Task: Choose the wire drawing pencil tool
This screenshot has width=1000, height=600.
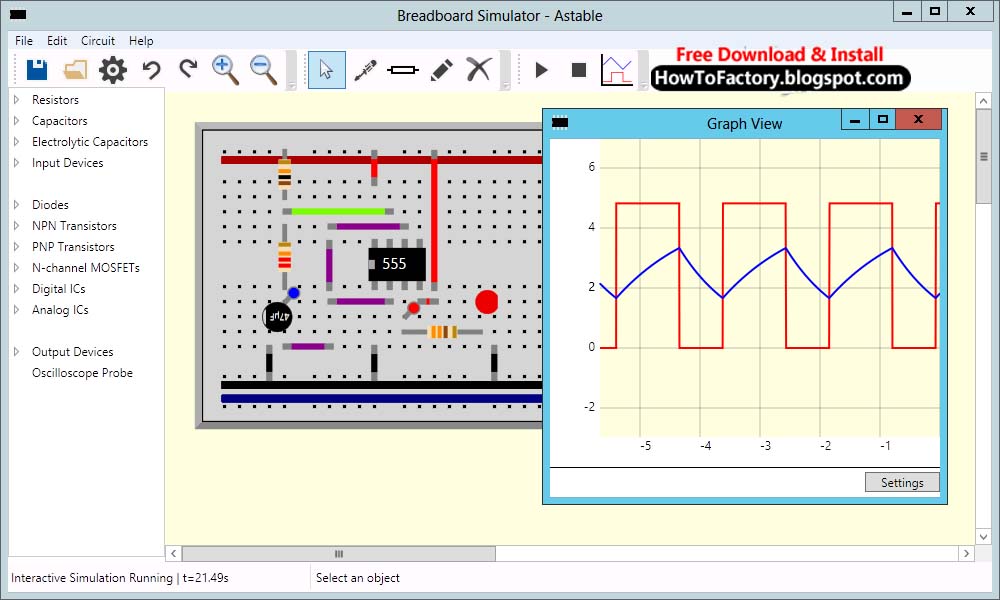Action: [x=441, y=69]
